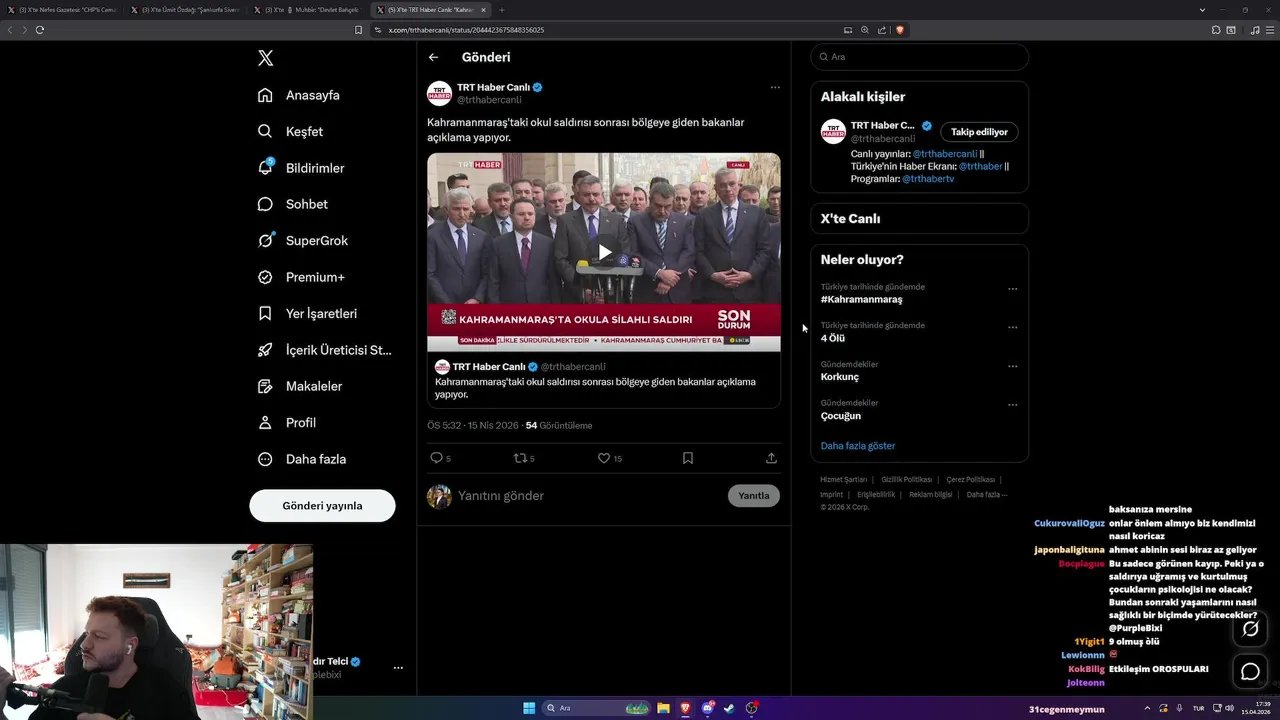
Task: Click TRT Haber Canlı post author avatar
Action: click(x=439, y=94)
